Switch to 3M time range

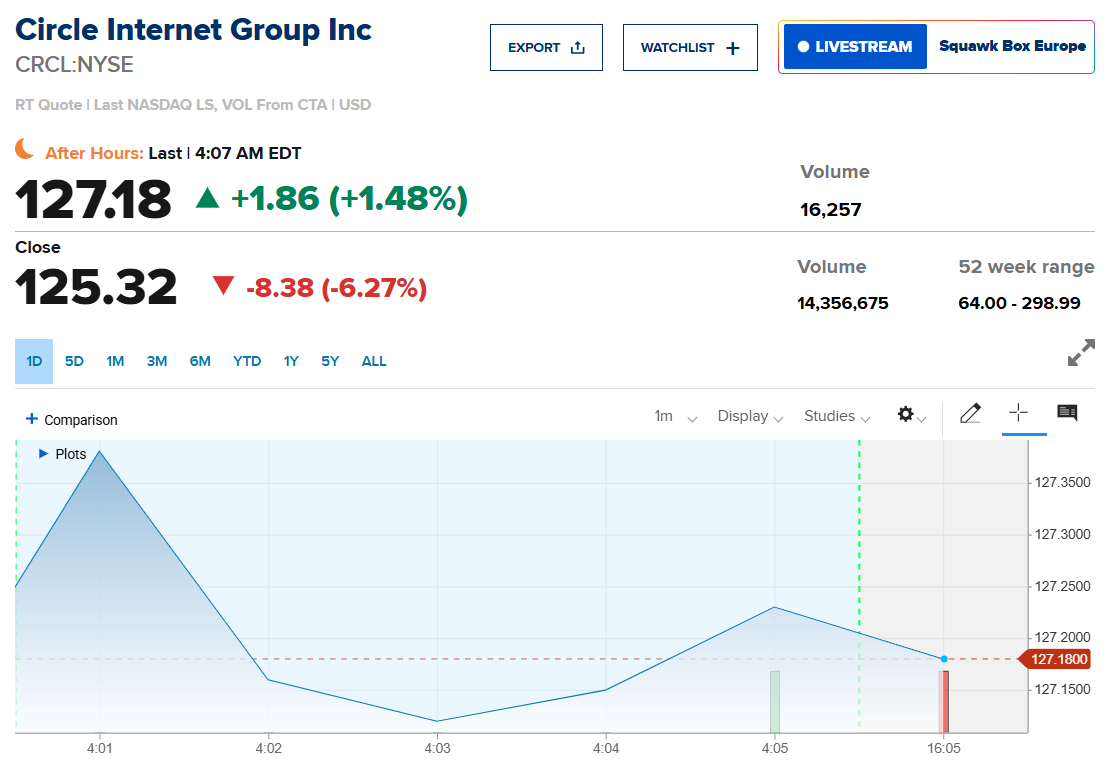click(156, 361)
